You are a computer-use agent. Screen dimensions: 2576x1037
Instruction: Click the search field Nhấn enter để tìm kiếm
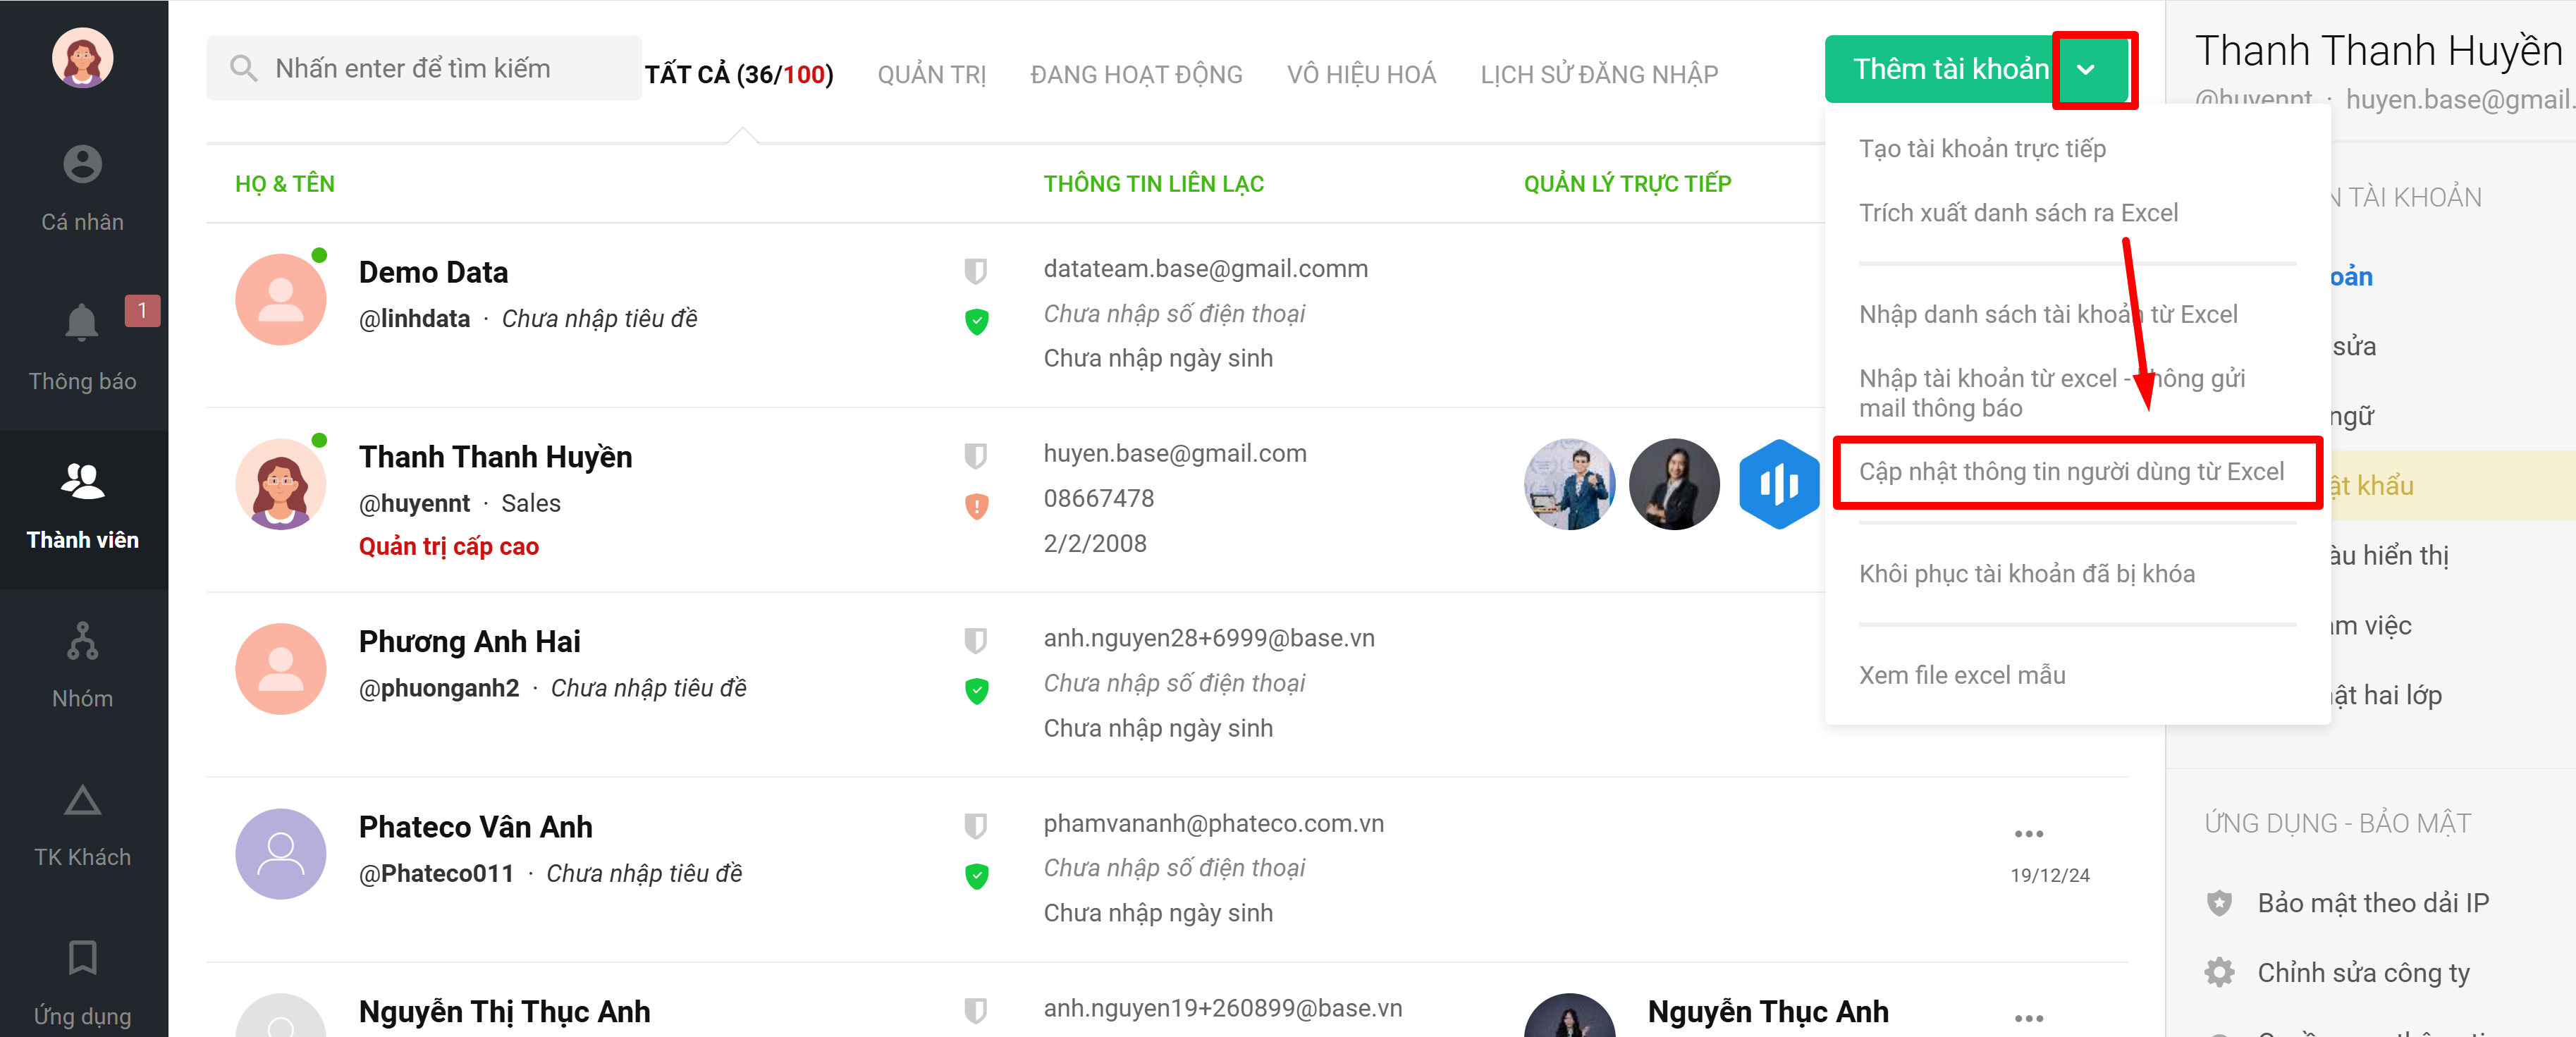[423, 68]
